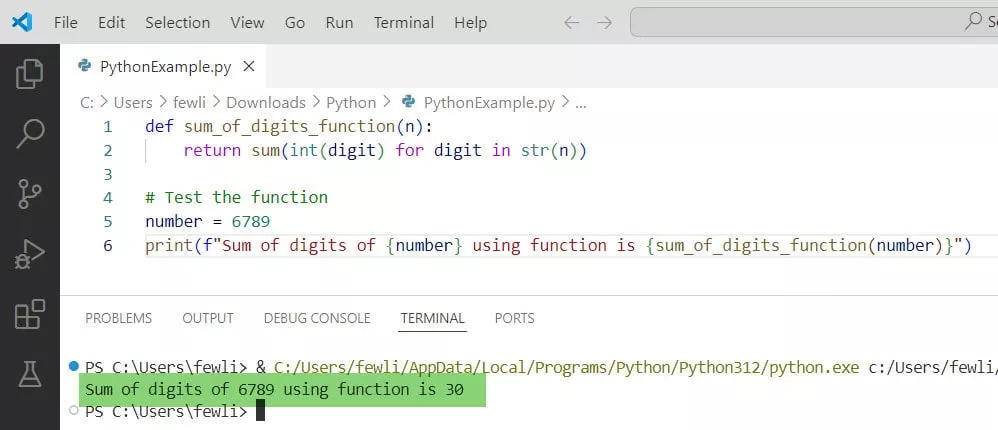Click the VS Code logo icon
The image size is (998, 430).
(22, 22)
